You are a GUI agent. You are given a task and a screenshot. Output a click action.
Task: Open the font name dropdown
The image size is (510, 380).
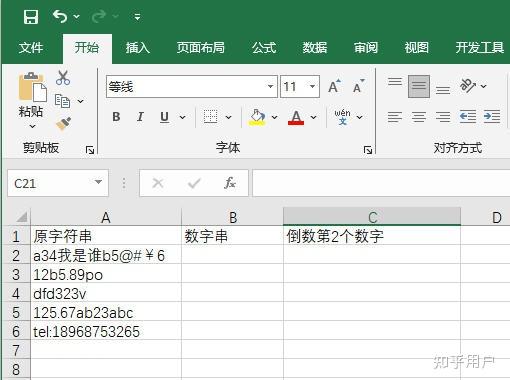point(270,87)
